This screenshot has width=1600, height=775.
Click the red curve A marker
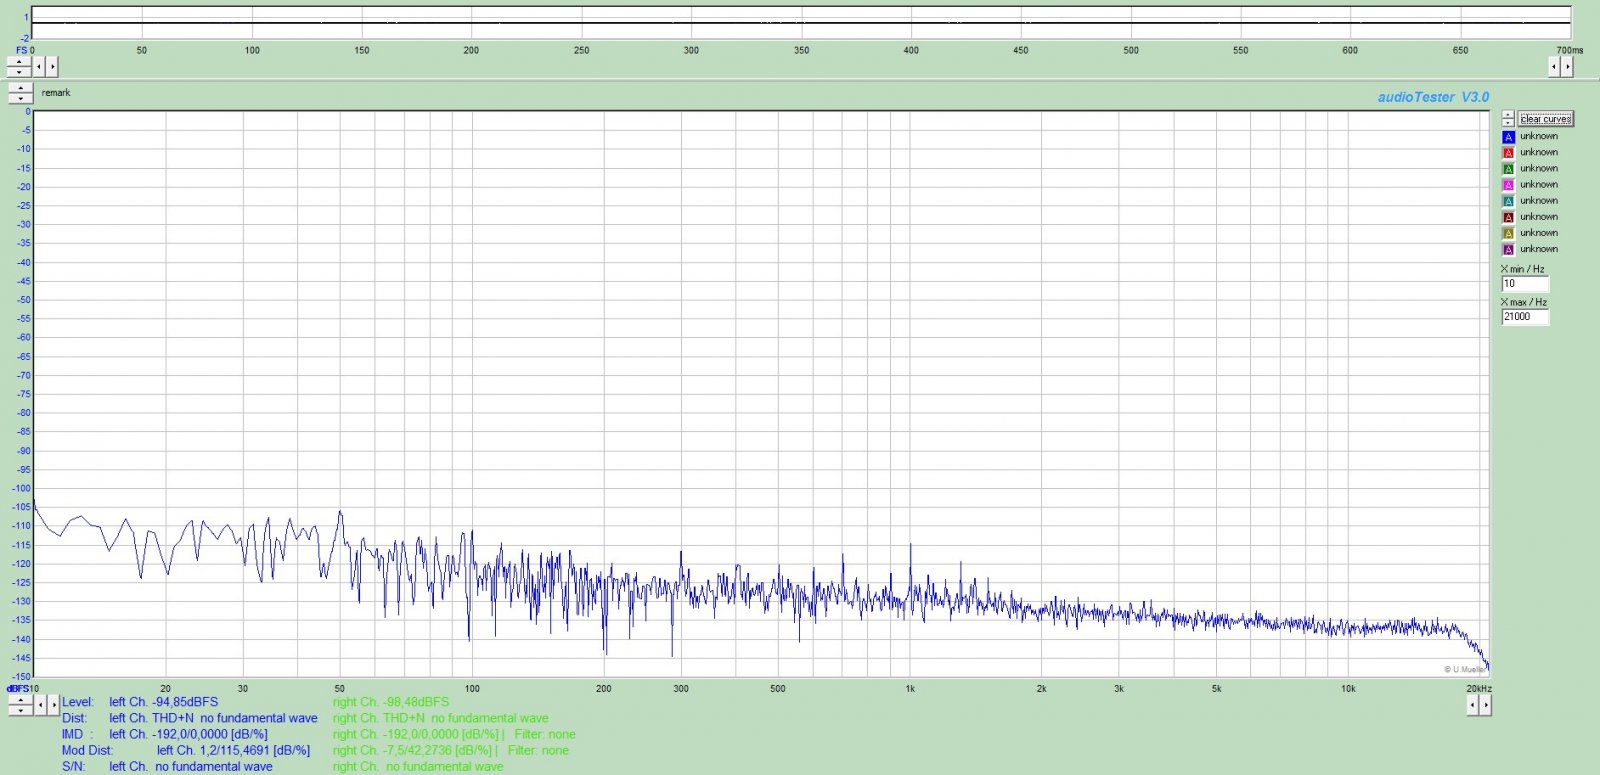1509,153
